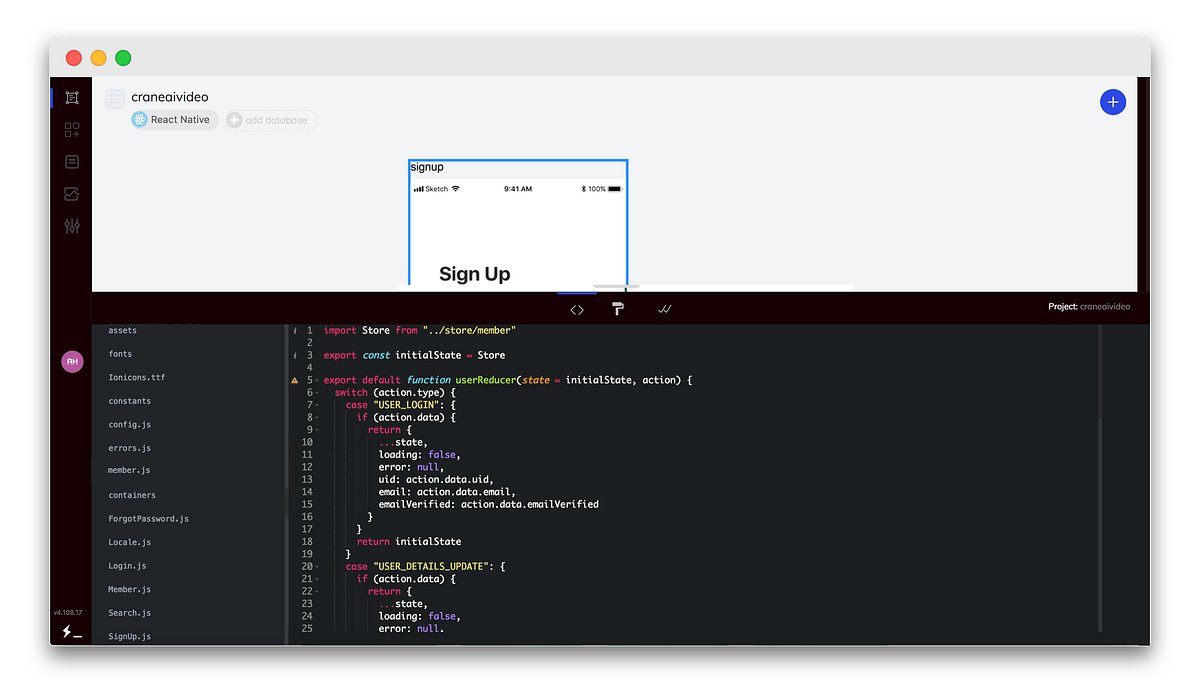Click the add database button
This screenshot has height=683, width=1200.
click(270, 119)
